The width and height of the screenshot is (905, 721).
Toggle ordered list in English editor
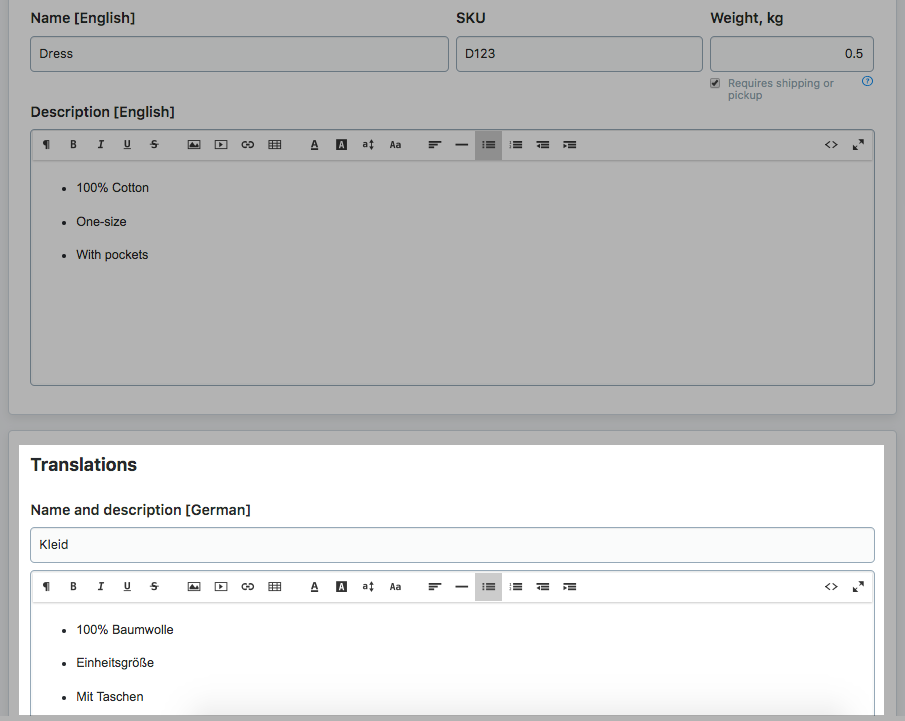click(516, 145)
